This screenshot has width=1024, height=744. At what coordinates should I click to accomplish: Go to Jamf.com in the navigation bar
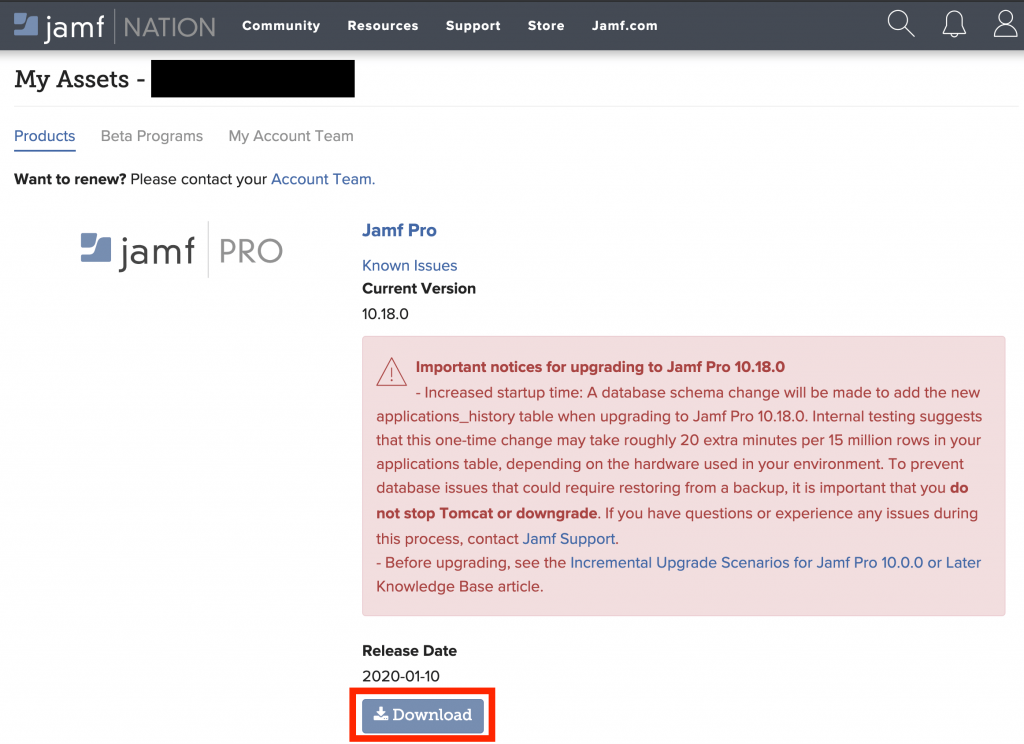point(624,25)
